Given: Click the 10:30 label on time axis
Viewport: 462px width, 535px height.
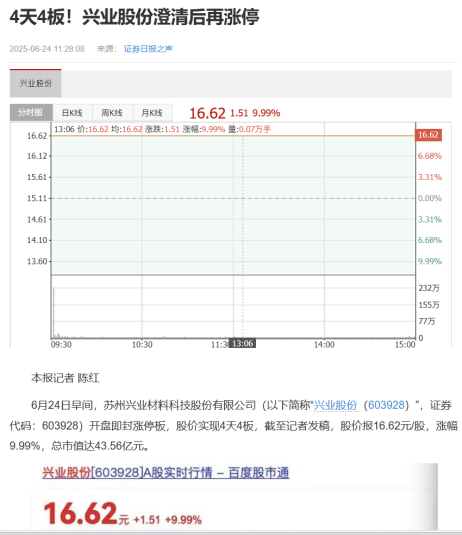Looking at the screenshot, I should [x=142, y=345].
